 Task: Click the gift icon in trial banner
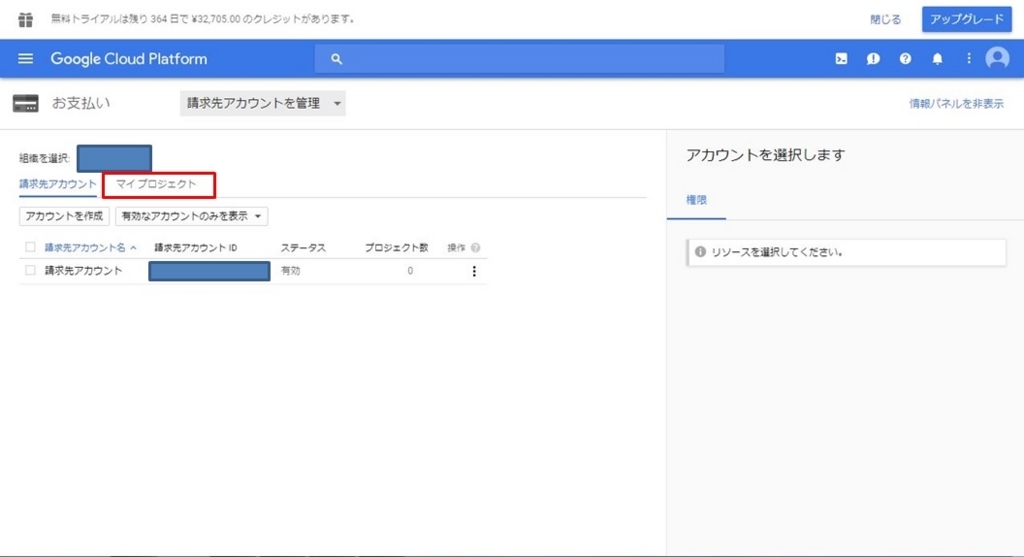25,20
